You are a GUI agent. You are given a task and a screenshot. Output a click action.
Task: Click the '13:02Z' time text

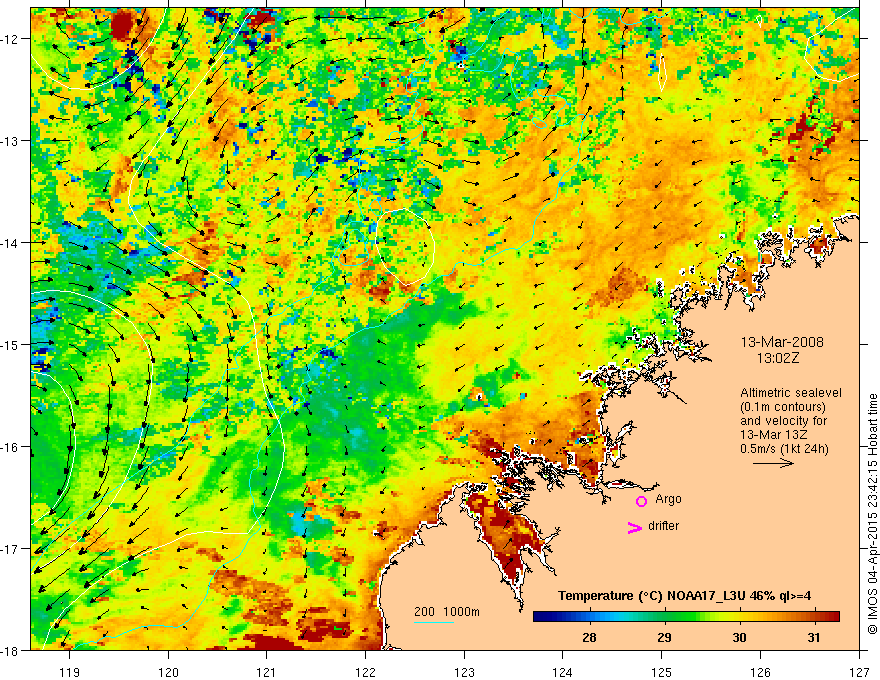click(778, 358)
